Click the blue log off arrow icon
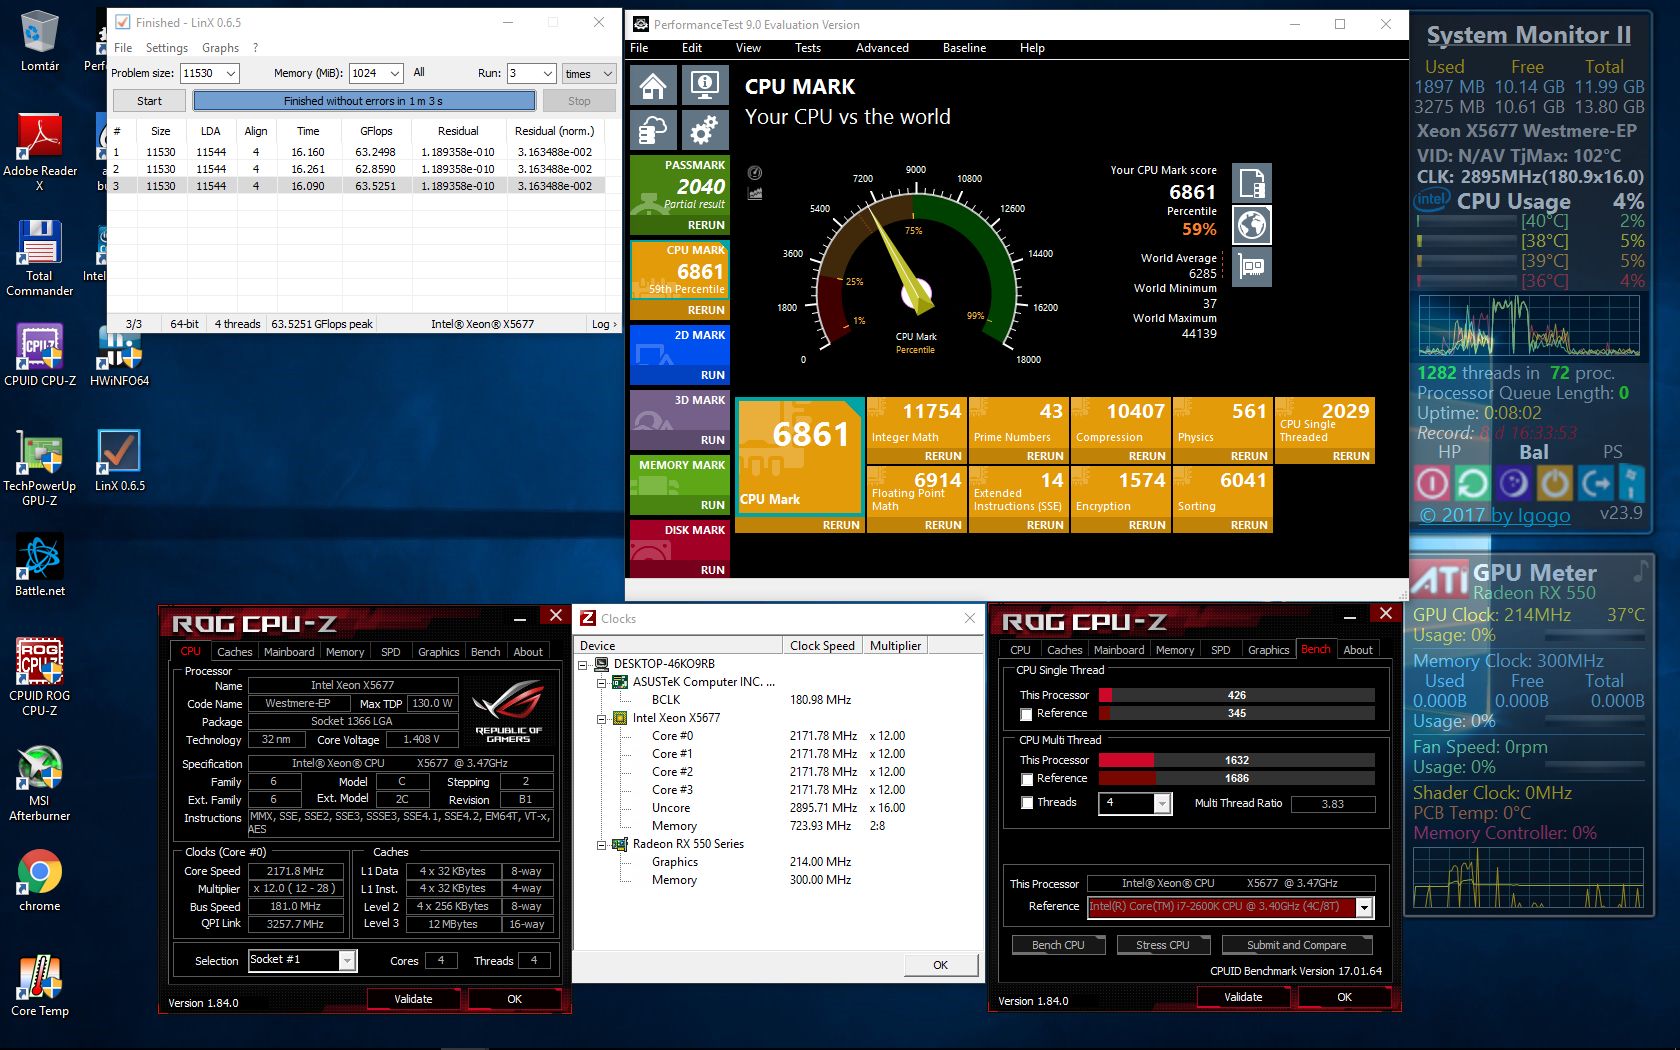 tap(1595, 484)
